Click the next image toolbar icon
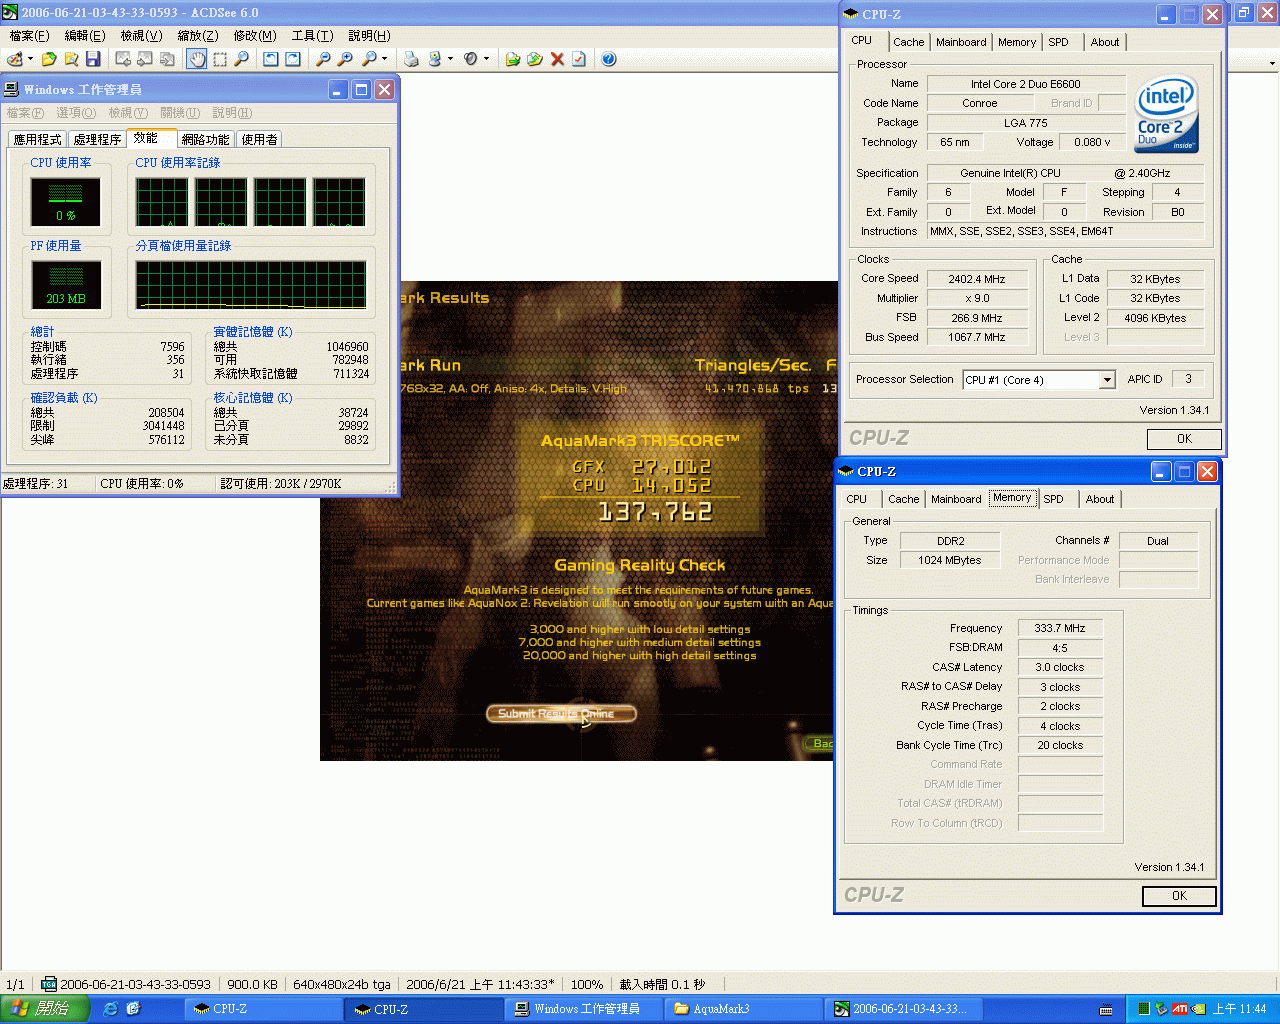The image size is (1280, 1024). tap(145, 59)
